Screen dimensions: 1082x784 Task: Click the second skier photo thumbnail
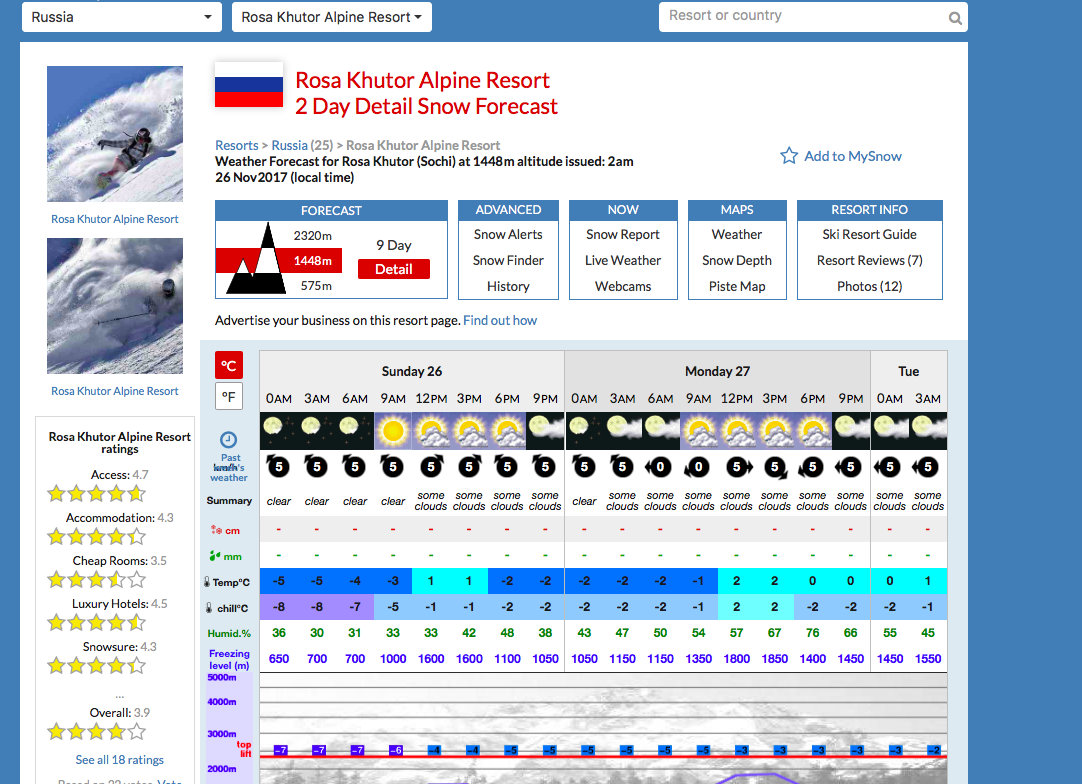[x=115, y=306]
